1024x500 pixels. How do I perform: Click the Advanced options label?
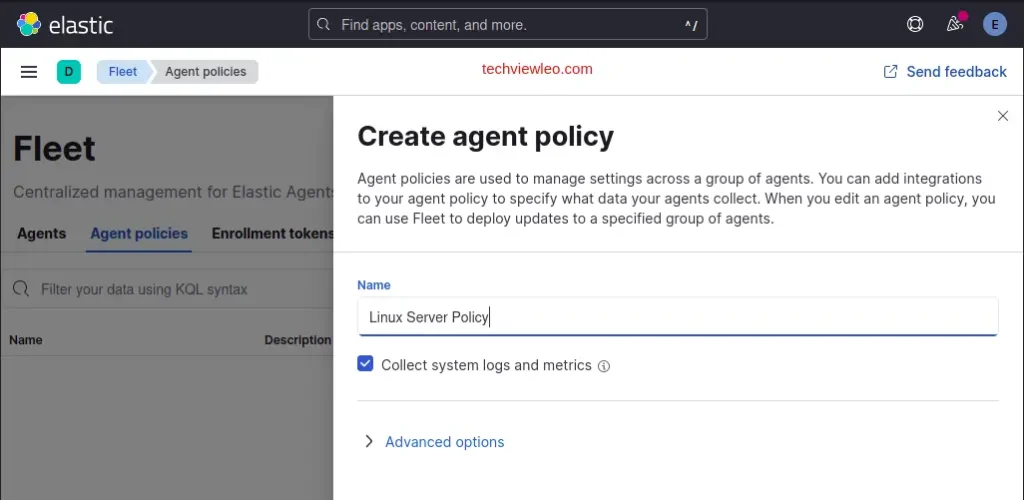point(445,442)
